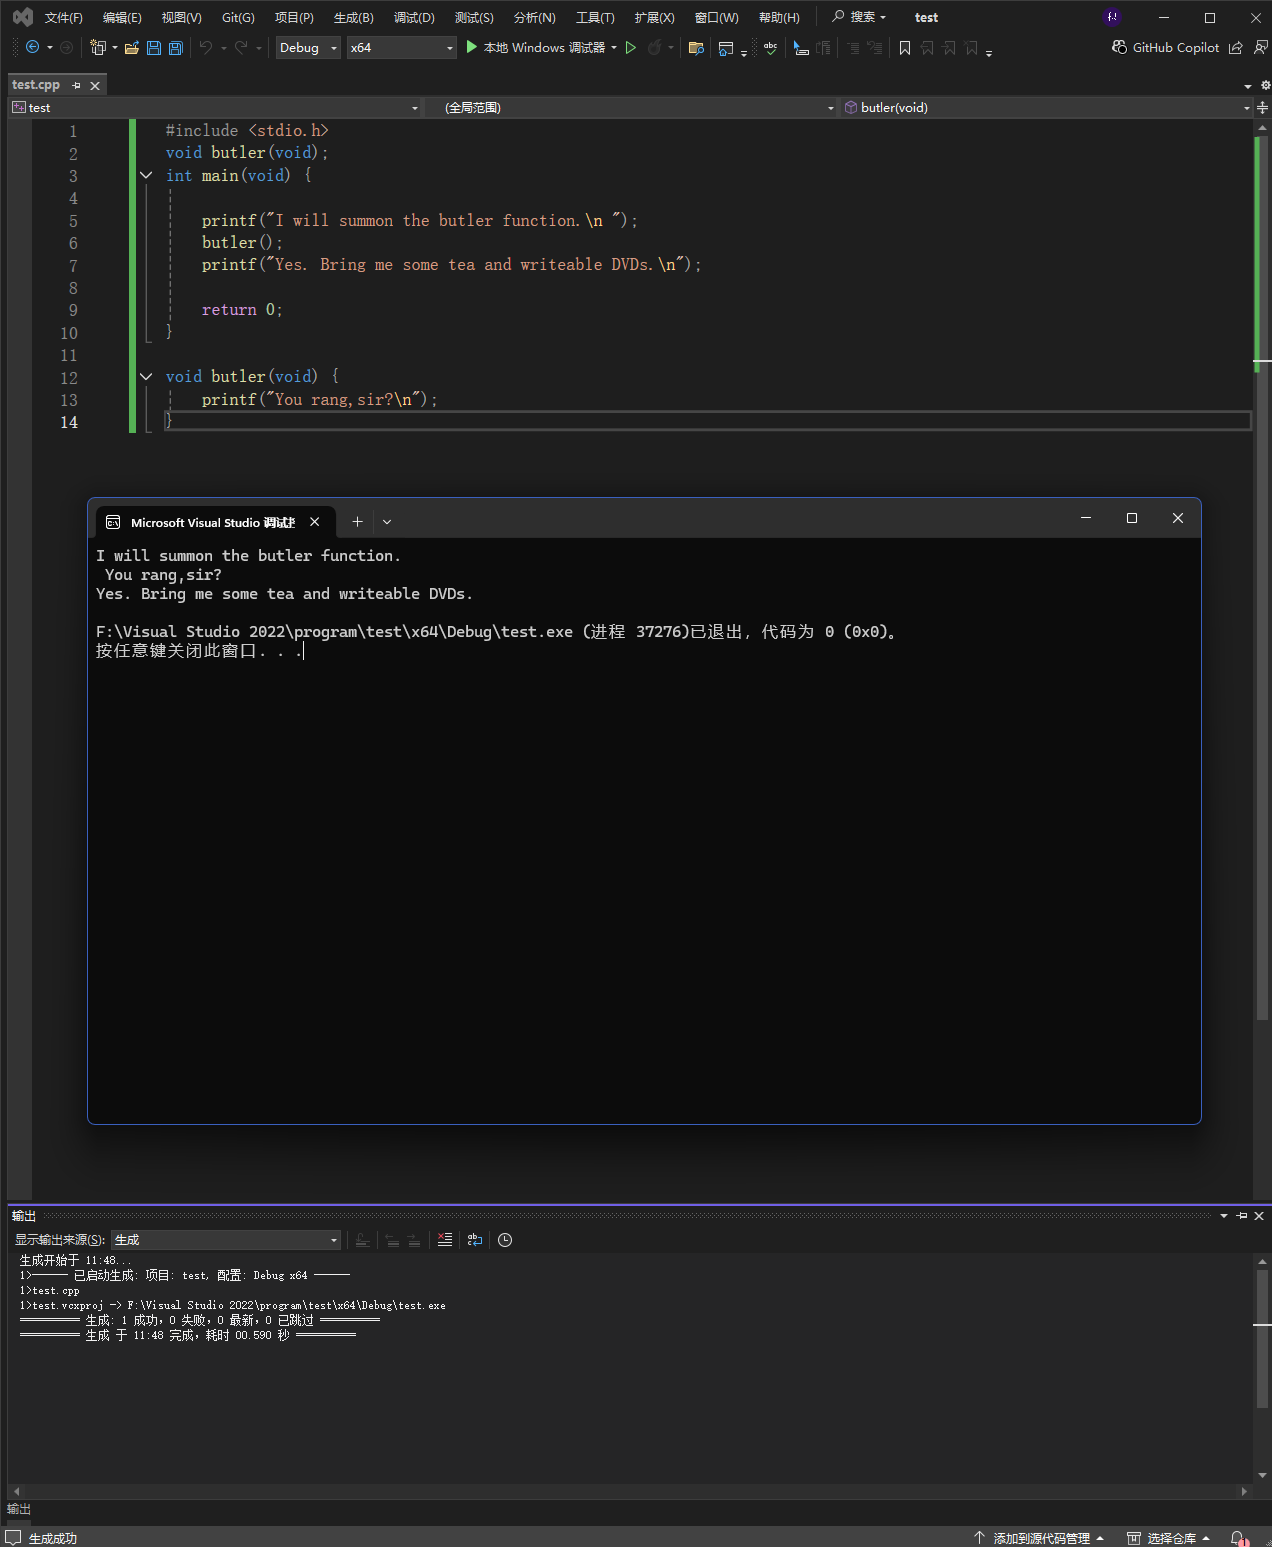This screenshot has height=1547, width=1272.
Task: Click the Save All icon
Action: (x=176, y=47)
